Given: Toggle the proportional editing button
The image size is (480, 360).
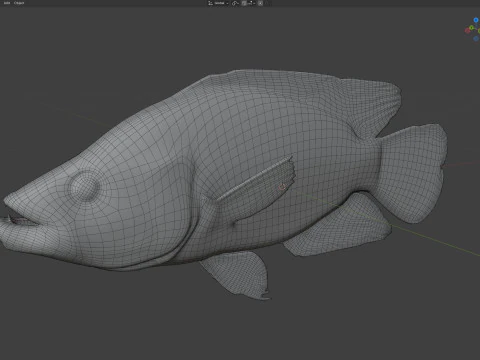Looking at the screenshot, I should tap(260, 3).
